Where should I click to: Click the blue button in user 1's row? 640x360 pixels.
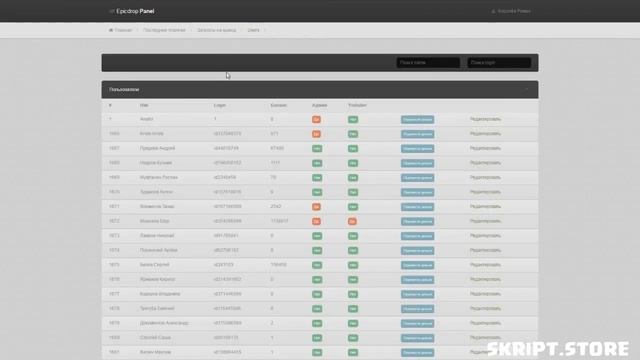[418, 120]
